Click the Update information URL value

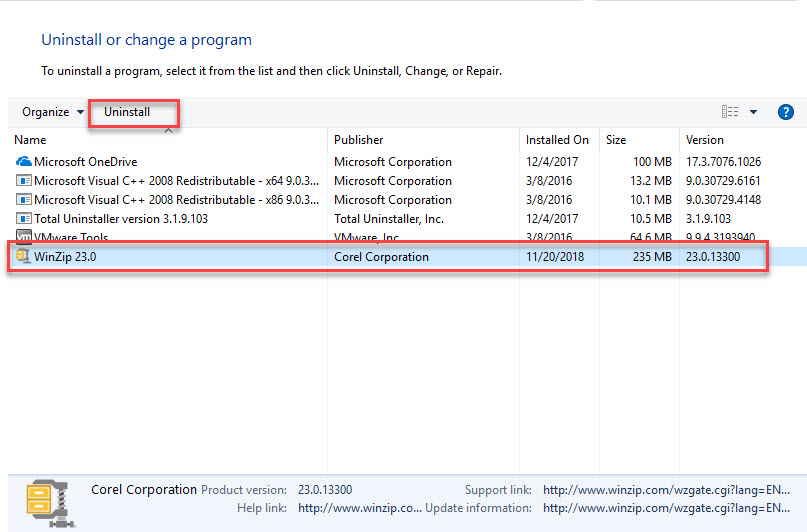(x=666, y=508)
